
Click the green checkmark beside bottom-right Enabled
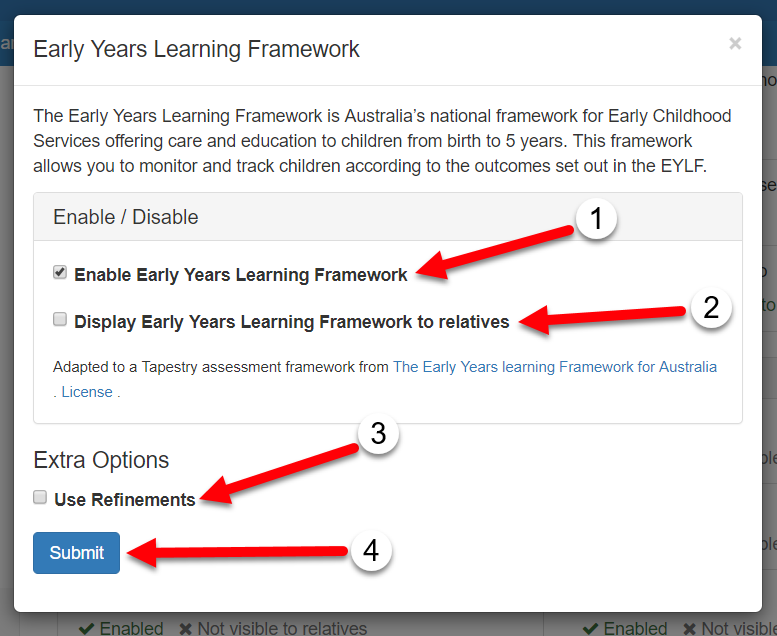pyautogui.click(x=591, y=628)
